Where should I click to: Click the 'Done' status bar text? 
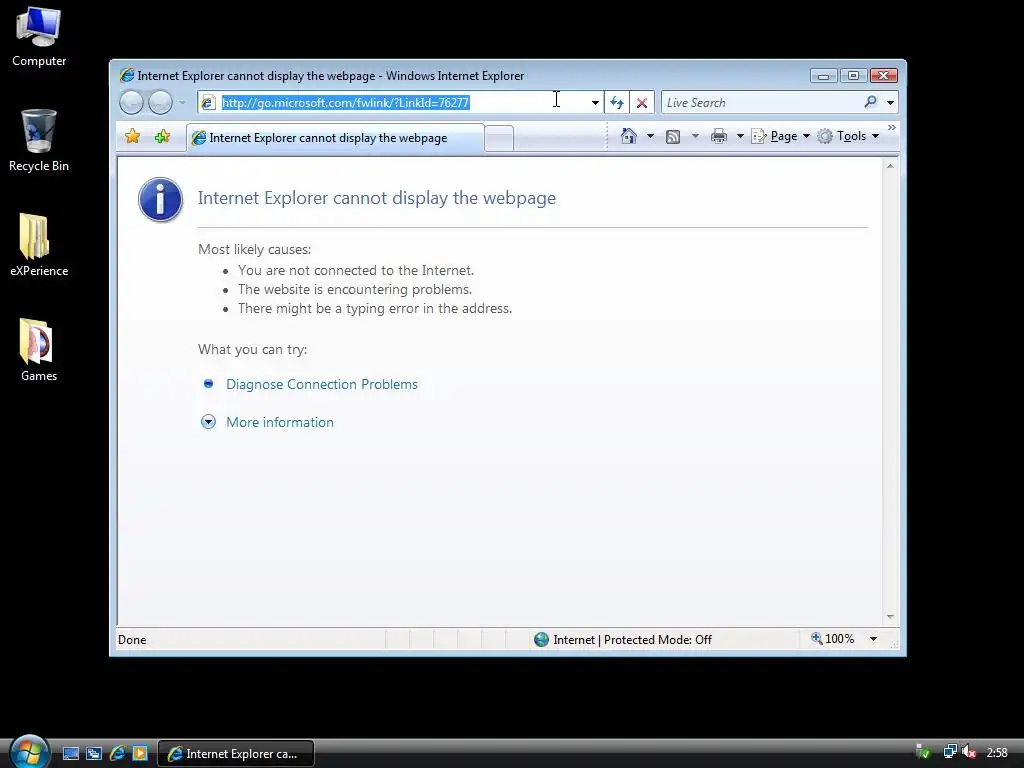pyautogui.click(x=132, y=639)
